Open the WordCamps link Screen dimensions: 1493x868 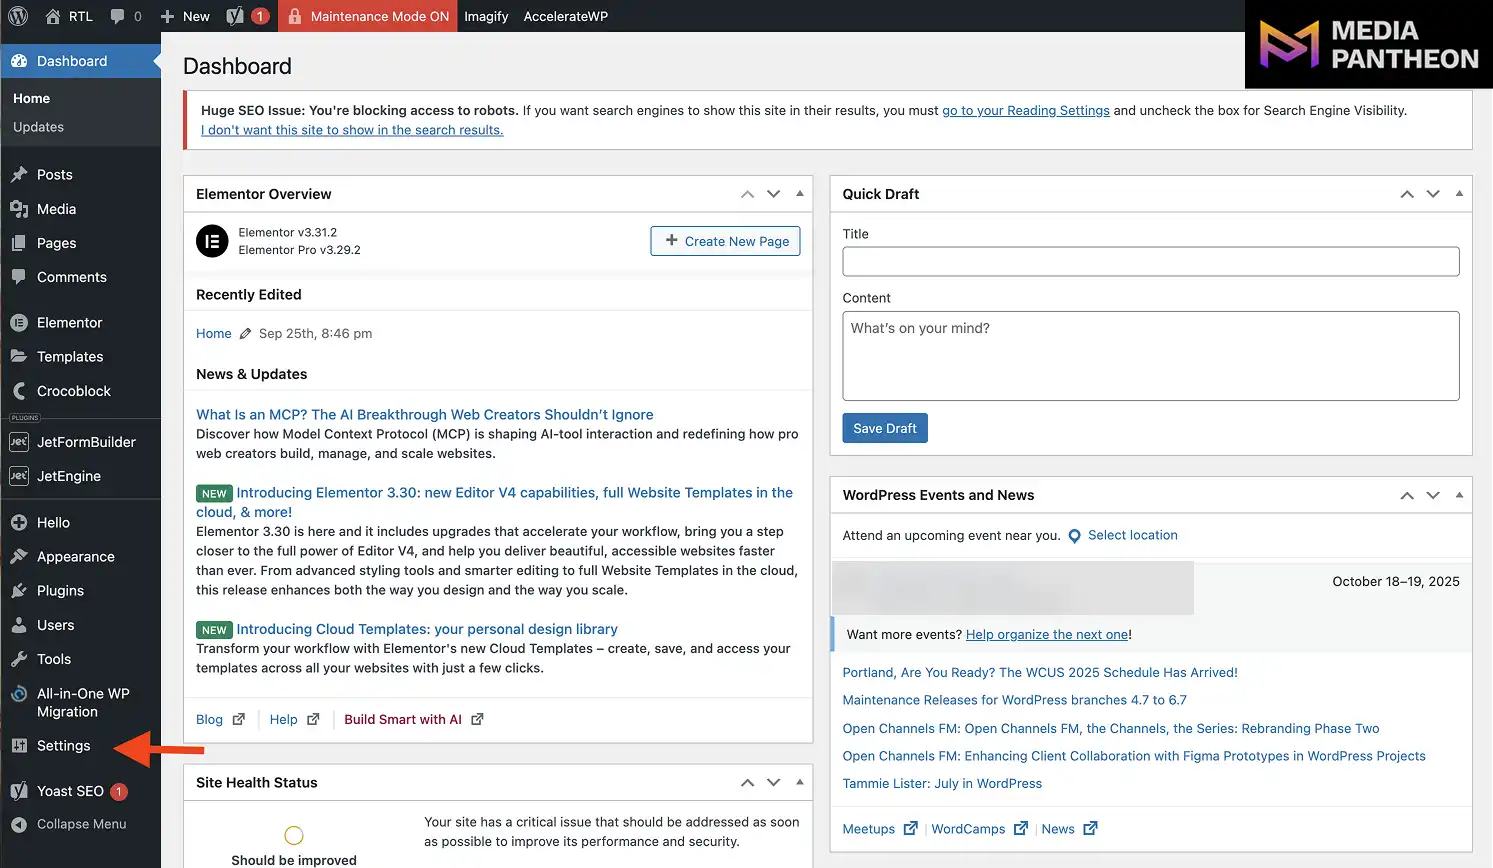(979, 828)
